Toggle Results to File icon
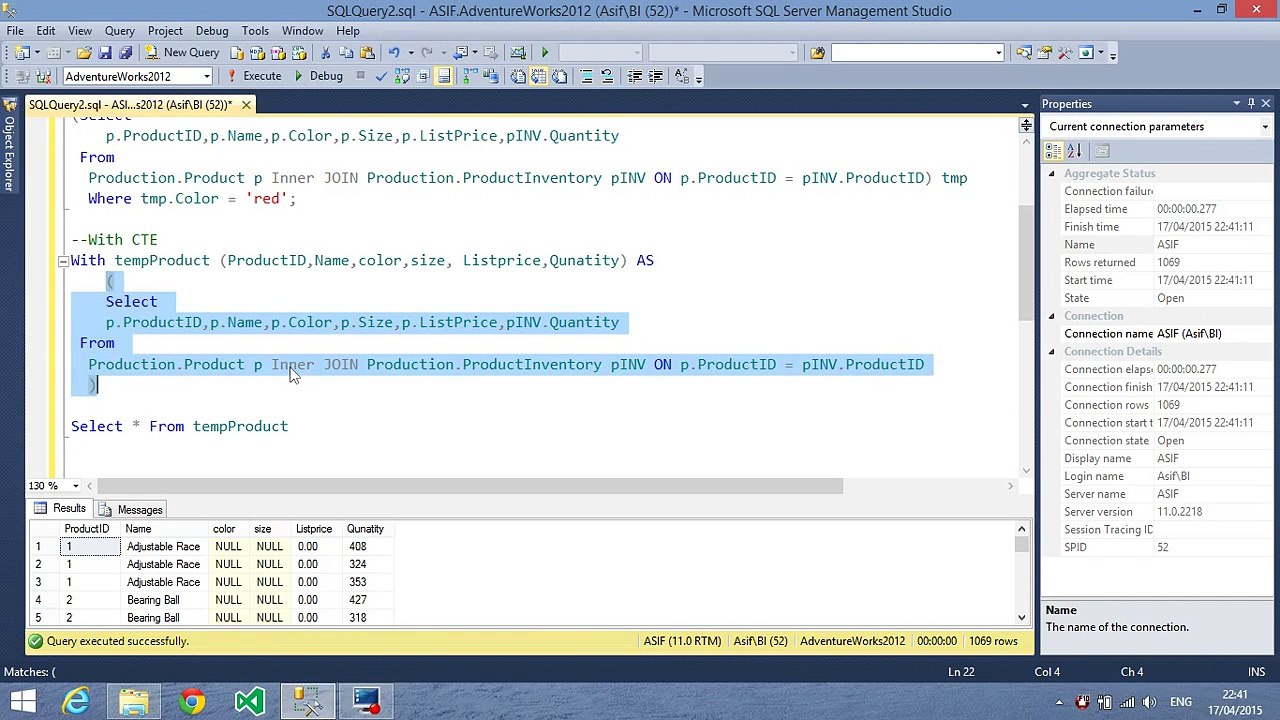This screenshot has width=1280, height=720. 559,76
